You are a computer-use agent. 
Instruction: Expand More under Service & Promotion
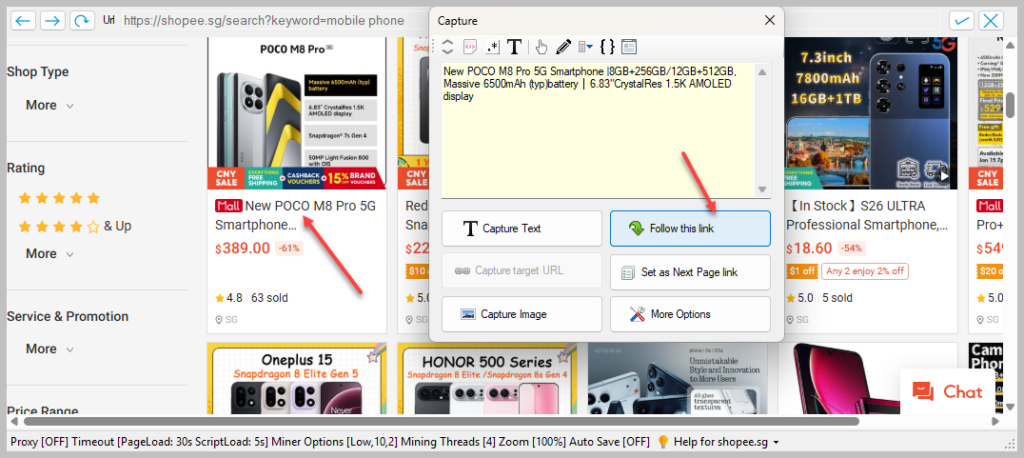pyautogui.click(x=49, y=349)
